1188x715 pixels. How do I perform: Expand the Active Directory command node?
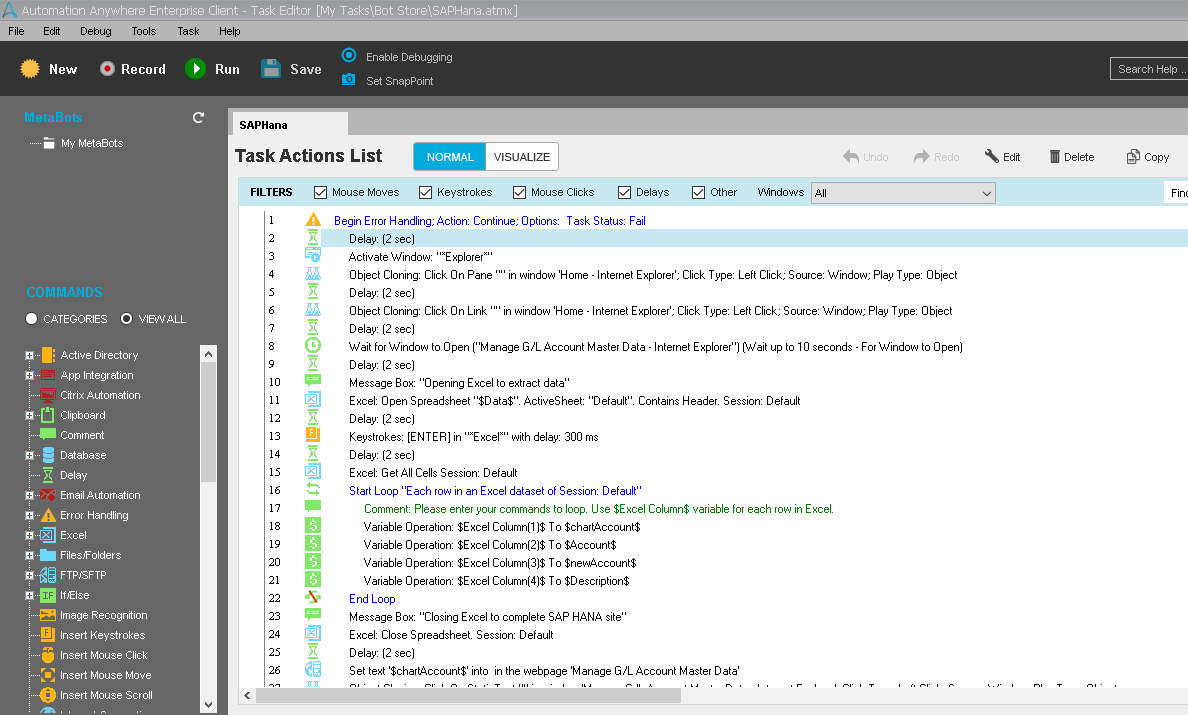(x=30, y=355)
